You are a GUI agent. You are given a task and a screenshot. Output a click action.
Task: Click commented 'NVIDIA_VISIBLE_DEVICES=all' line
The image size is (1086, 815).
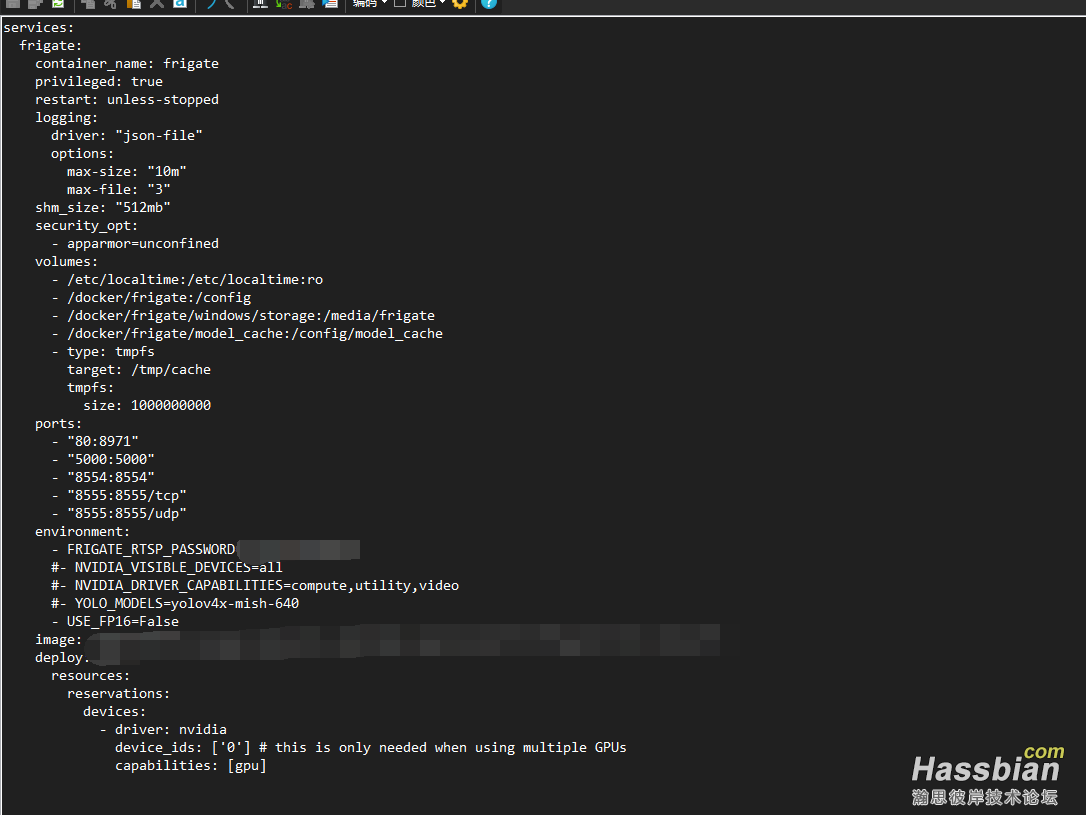[x=167, y=568]
